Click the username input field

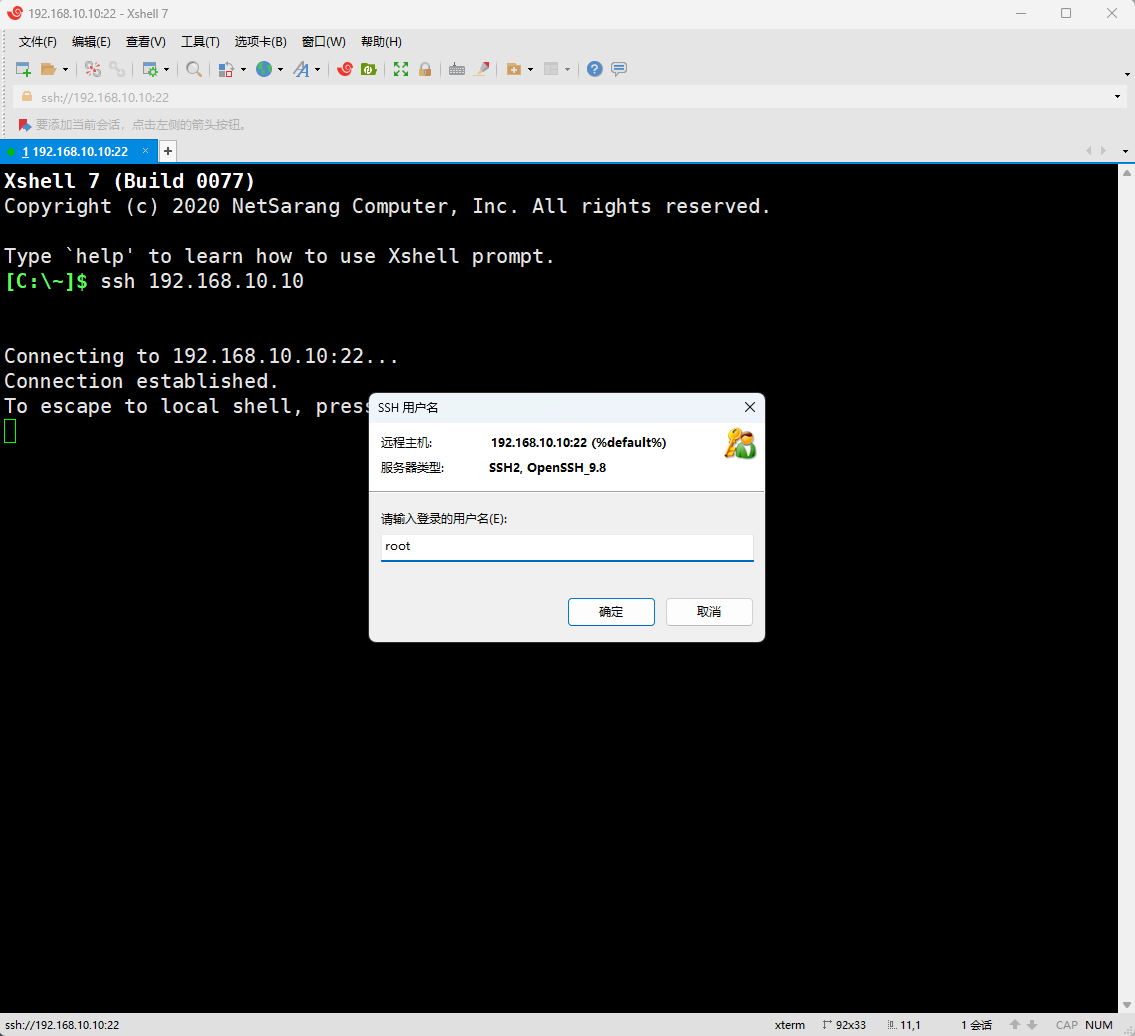[x=567, y=547]
